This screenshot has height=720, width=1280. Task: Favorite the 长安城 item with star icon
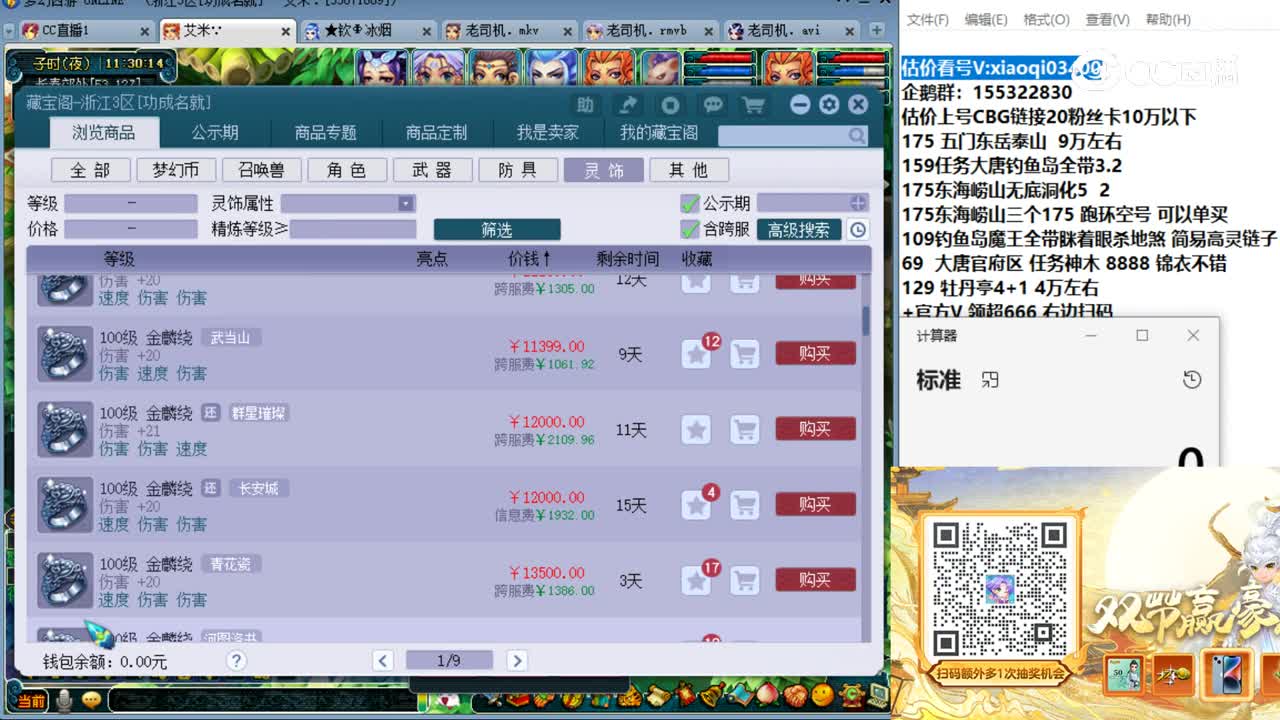click(697, 505)
